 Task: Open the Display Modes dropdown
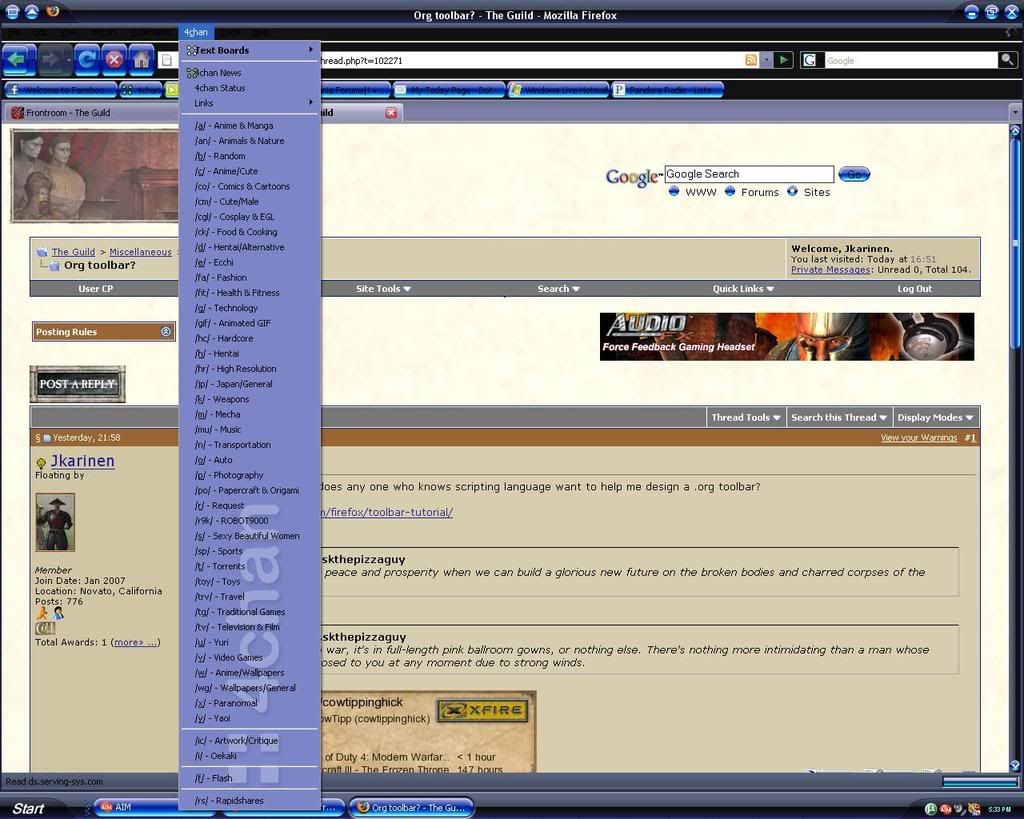click(935, 417)
